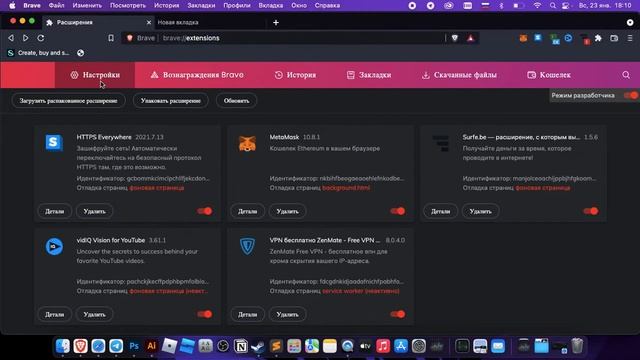The height and width of the screenshot is (360, 640).
Task: Open Brave Rewards triangle icon in address bar
Action: pos(471,38)
